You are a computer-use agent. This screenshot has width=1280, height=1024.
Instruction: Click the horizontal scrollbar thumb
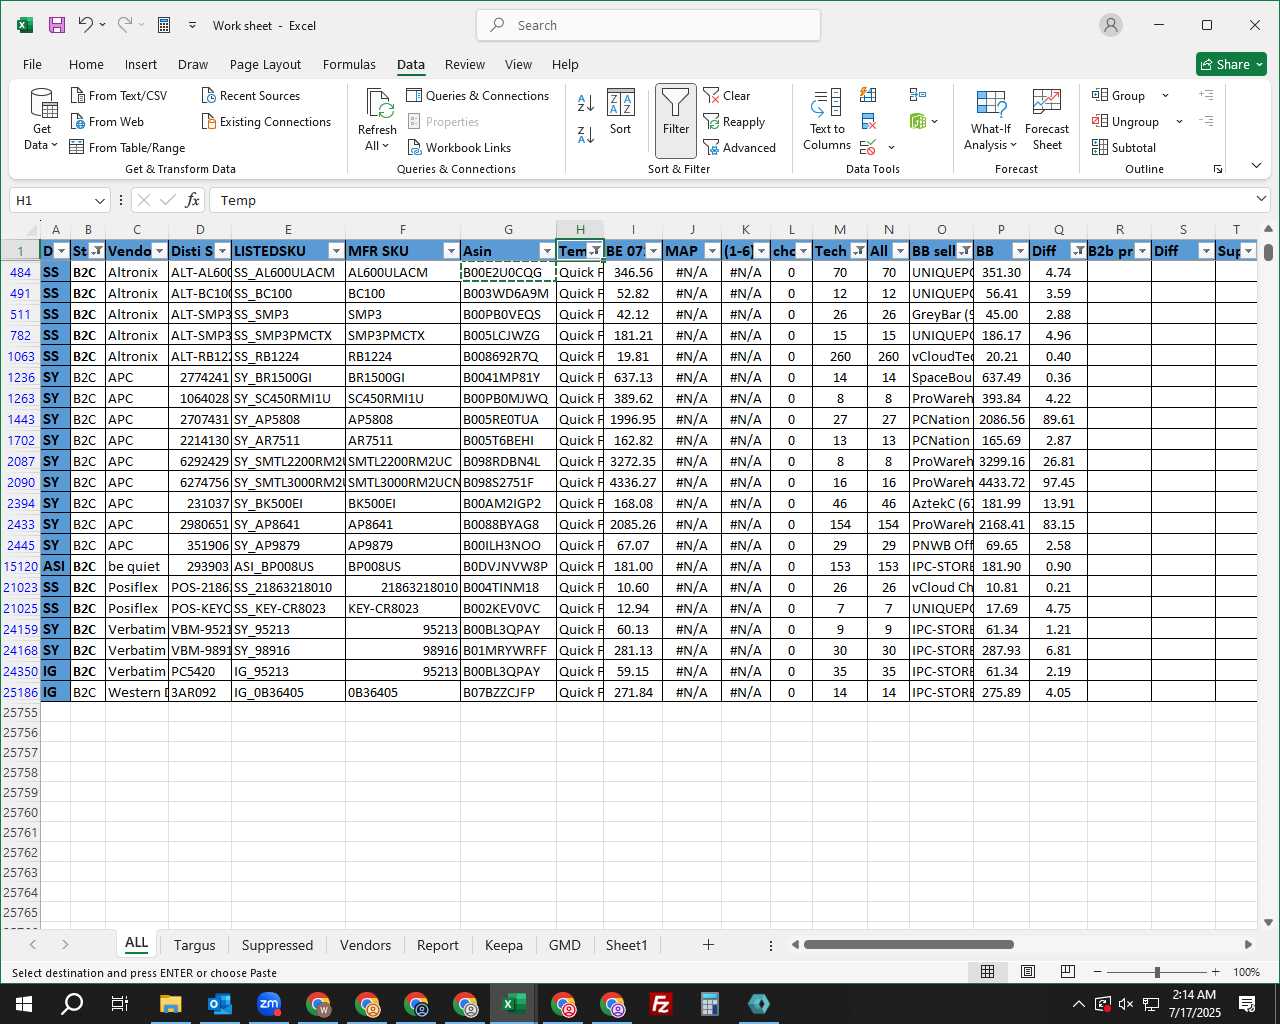[x=908, y=944]
